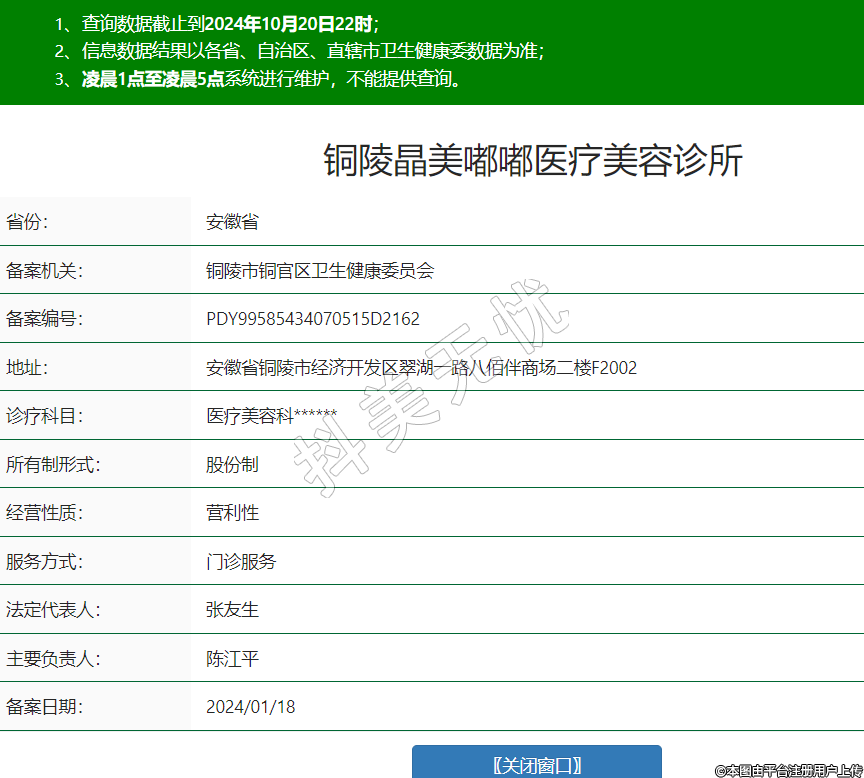Select legal representative name 张友生
This screenshot has height=778, width=864.
(x=232, y=610)
